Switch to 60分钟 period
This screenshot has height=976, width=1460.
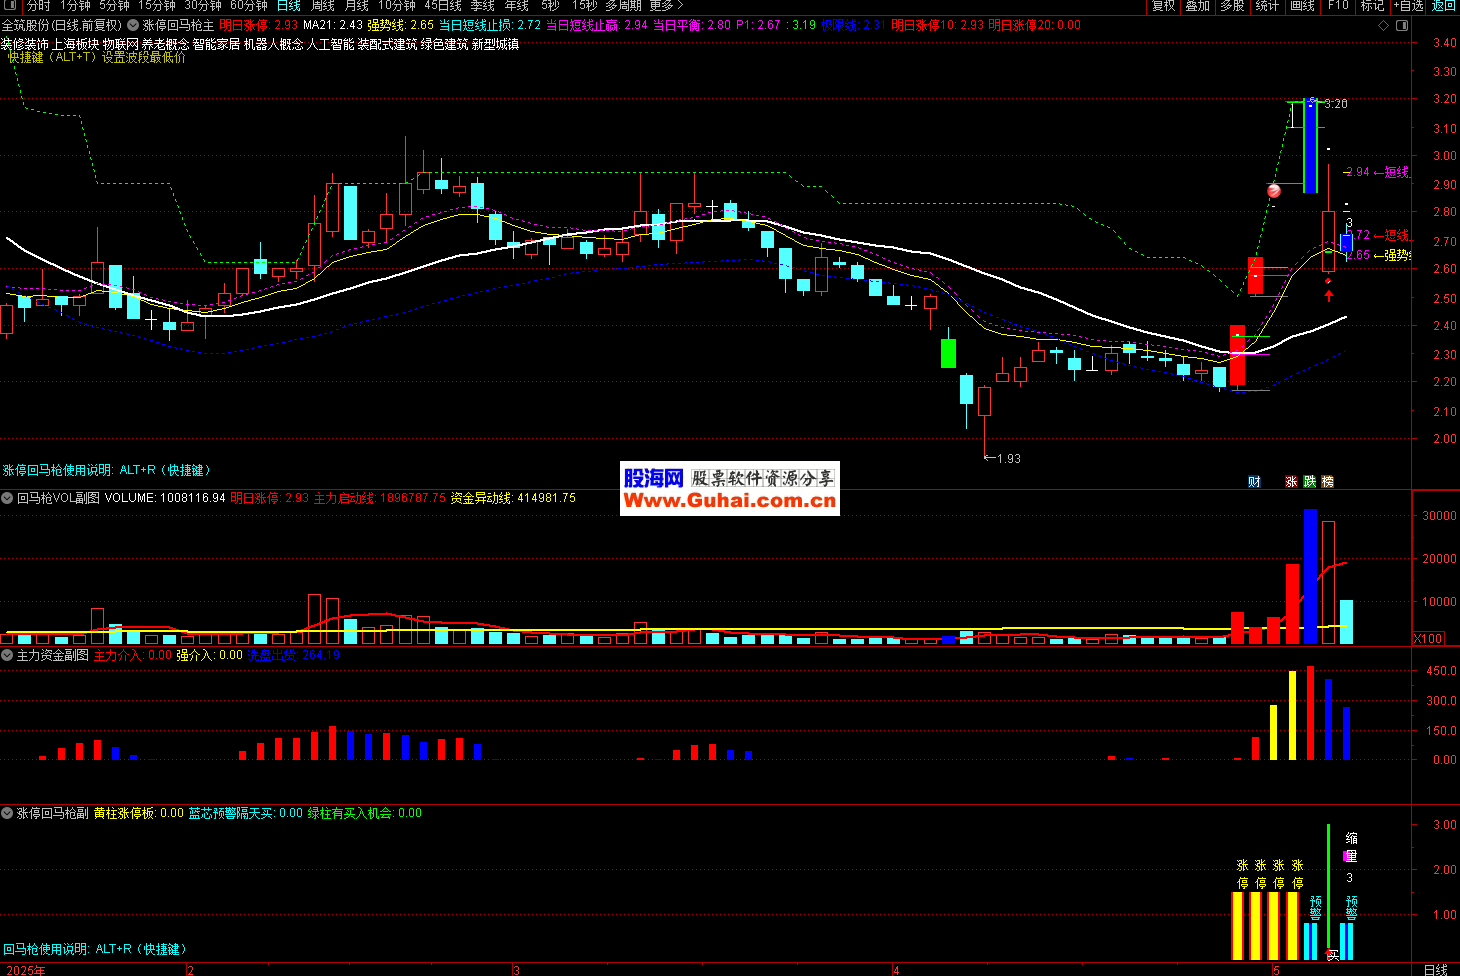[249, 6]
